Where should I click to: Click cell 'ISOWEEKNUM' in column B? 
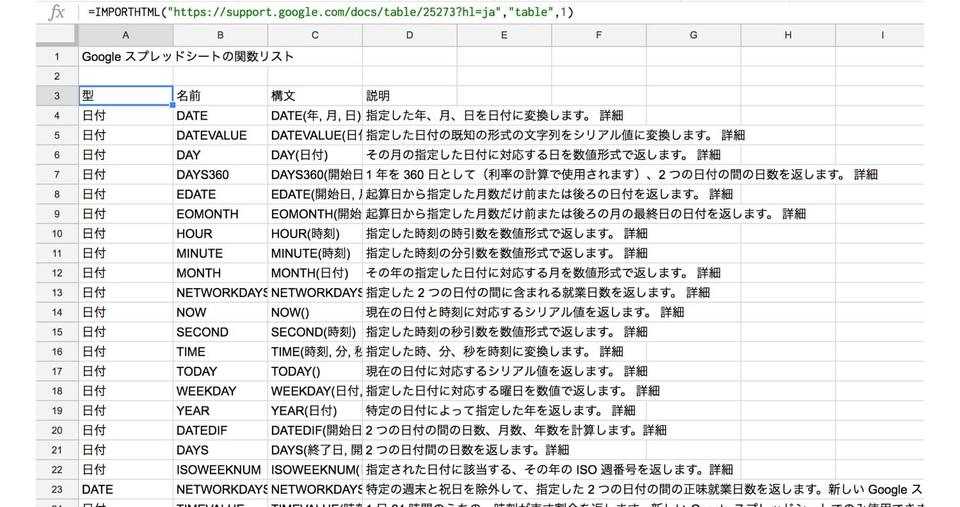[220, 470]
